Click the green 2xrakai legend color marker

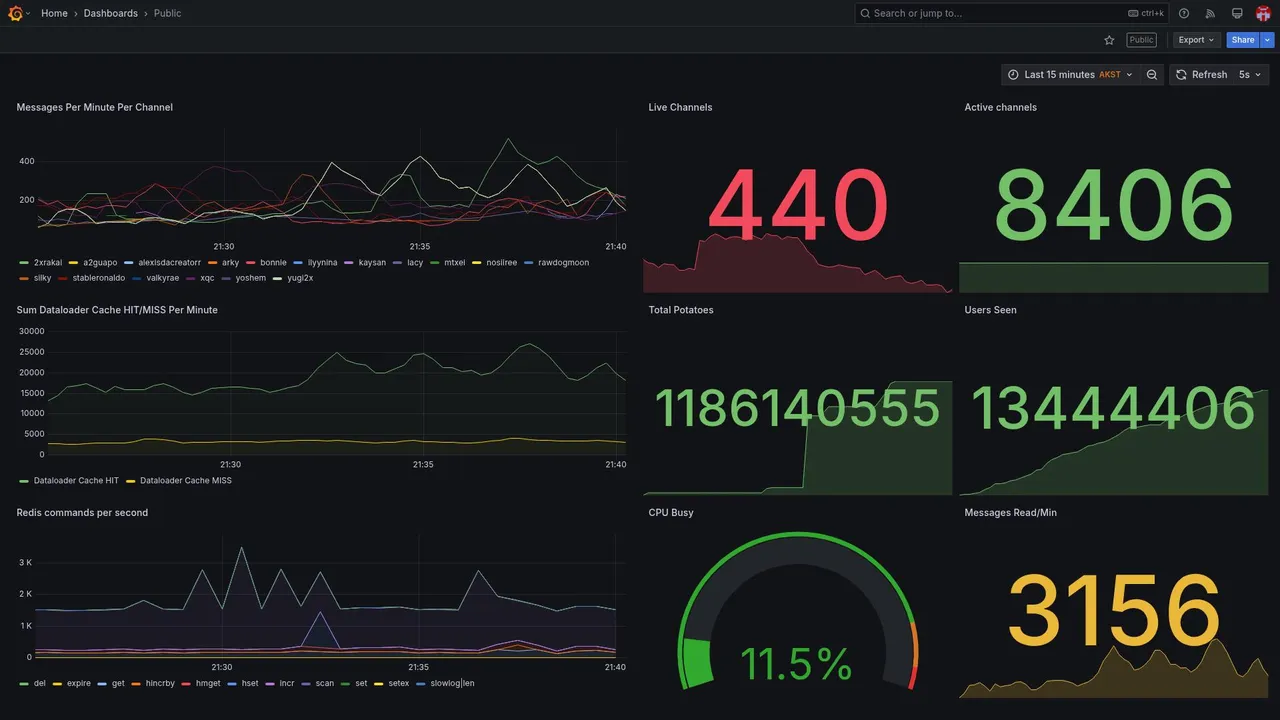coord(24,263)
